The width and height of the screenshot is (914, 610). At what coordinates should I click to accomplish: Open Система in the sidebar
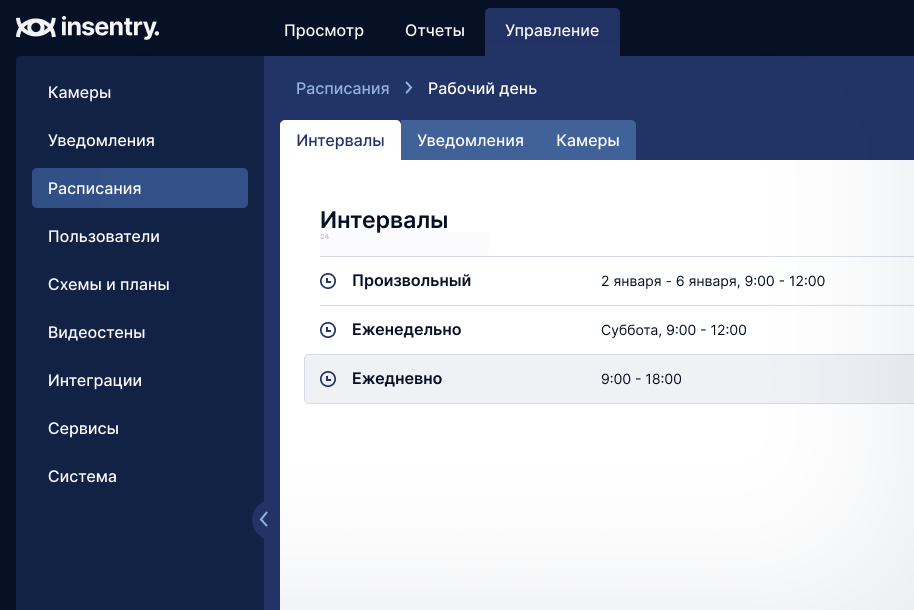[x=82, y=476]
